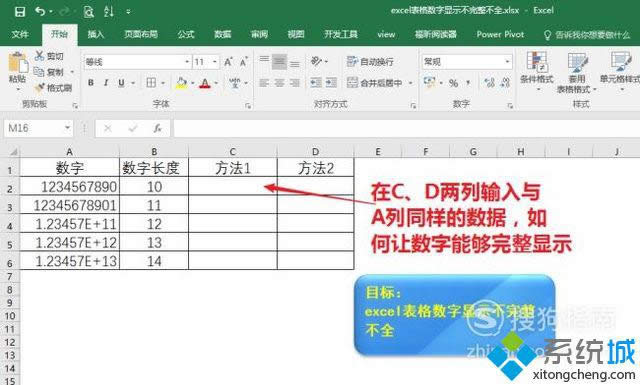Screen dimensions: 640x385
Task: Switch to the Insert (插入) tab
Action: click(x=96, y=34)
